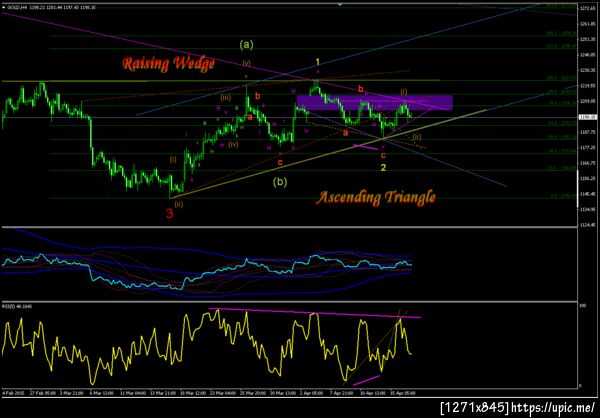Screen dimensions: 600x418
Task: Click the 1145.45 price axis label
Action: pos(588,194)
